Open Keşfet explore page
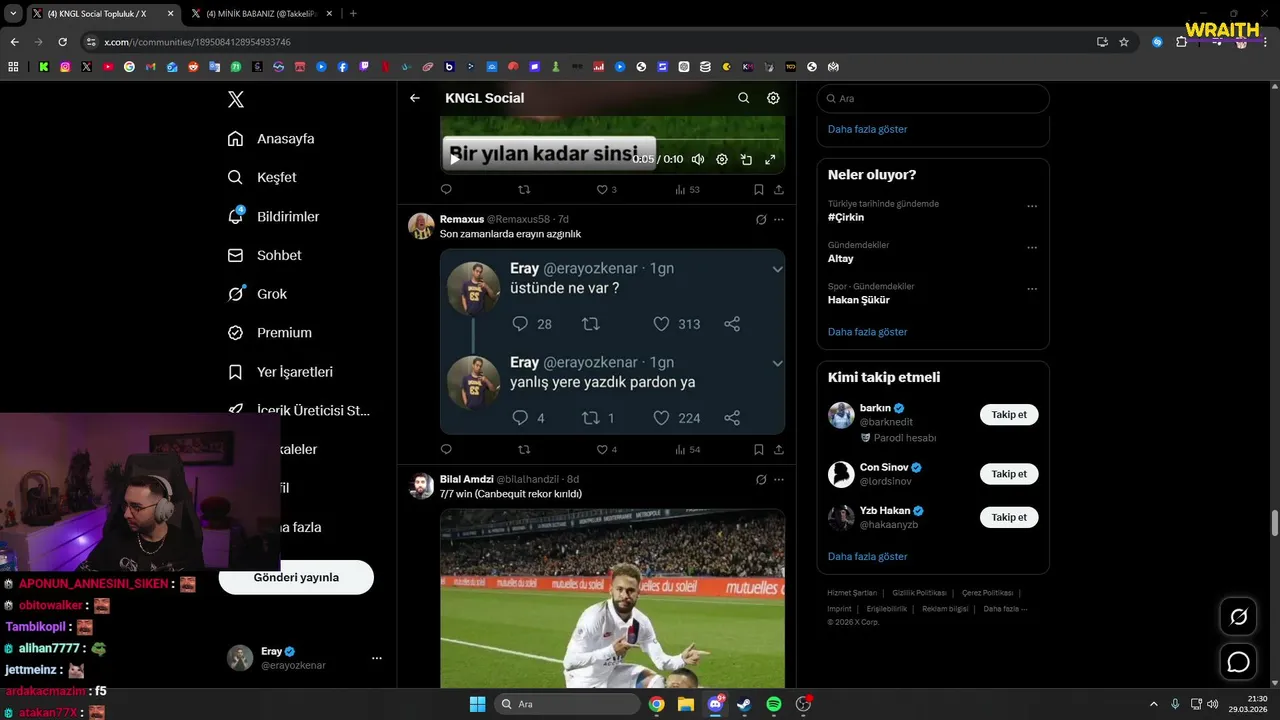Screen dimensions: 1280x720 pos(262,177)
